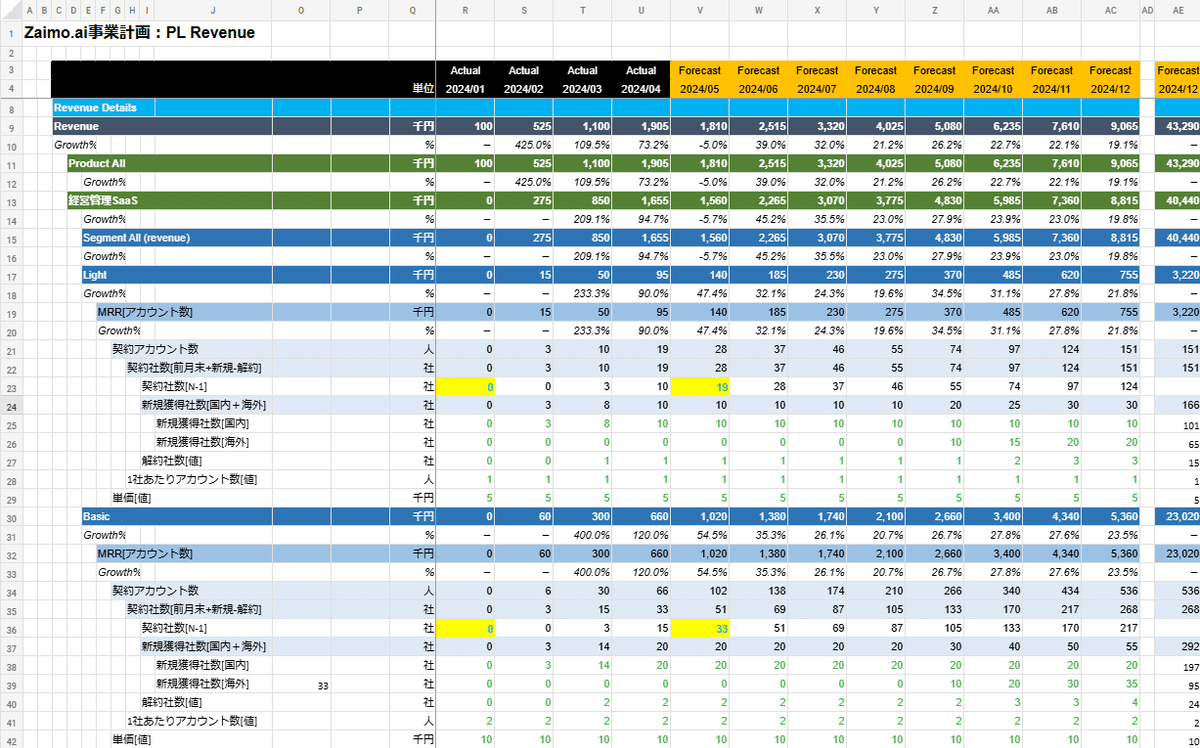The height and width of the screenshot is (748, 1200).
Task: Select column header R
Action: (x=465, y=10)
